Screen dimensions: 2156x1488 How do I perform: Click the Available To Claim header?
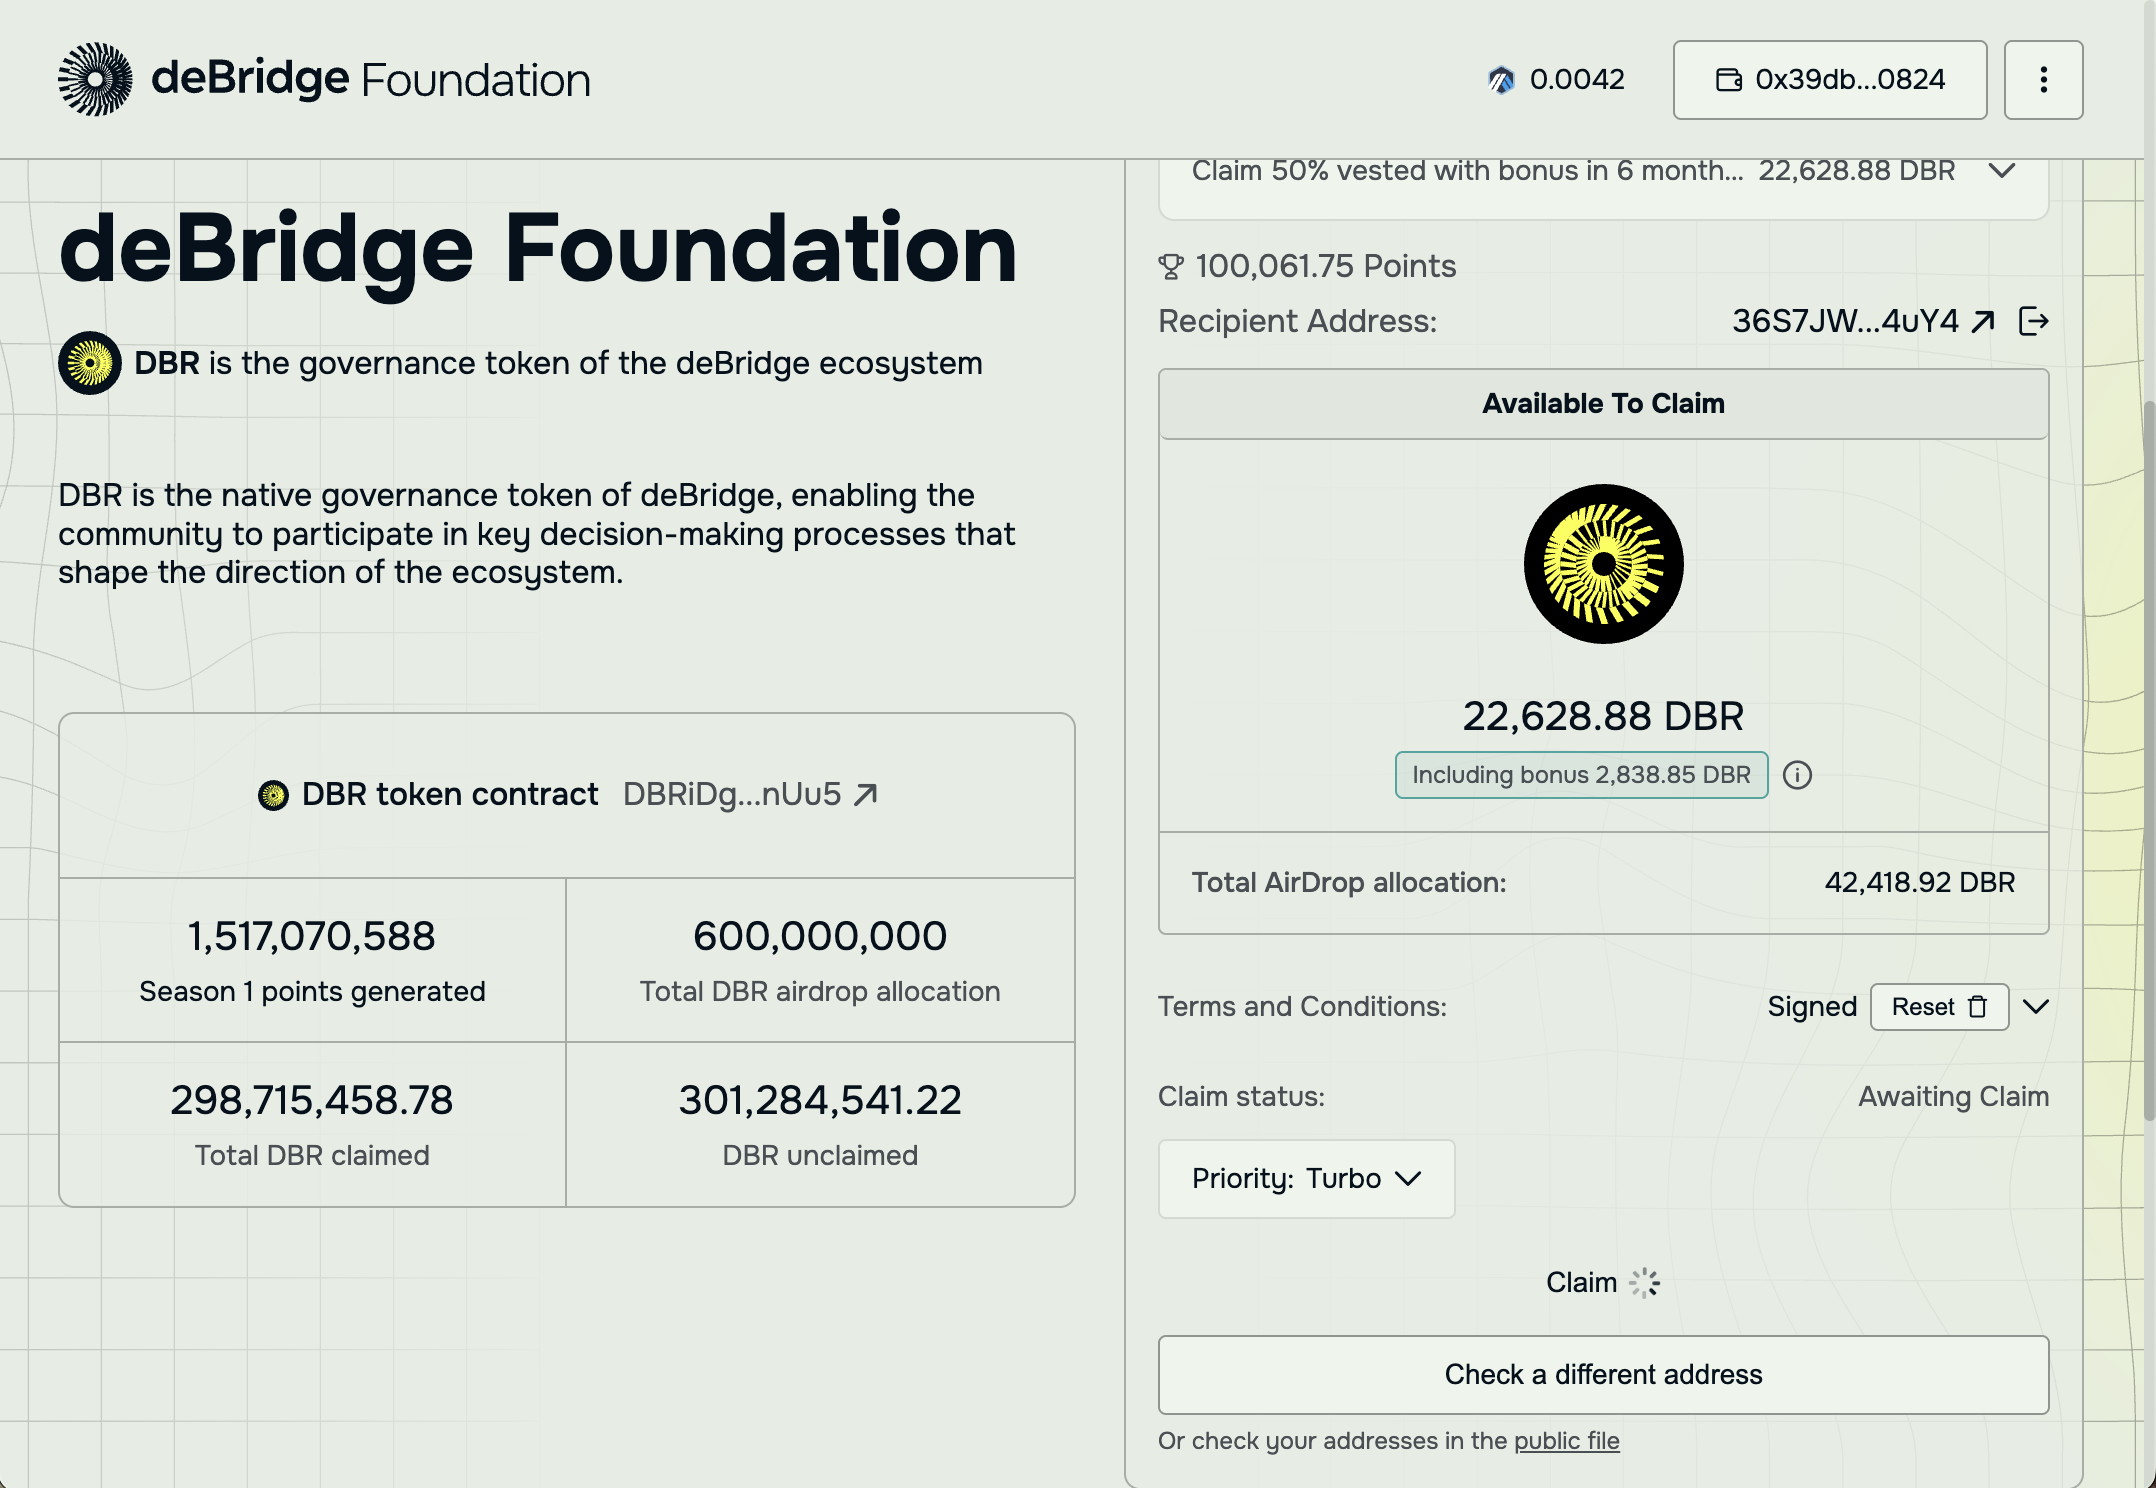1603,404
